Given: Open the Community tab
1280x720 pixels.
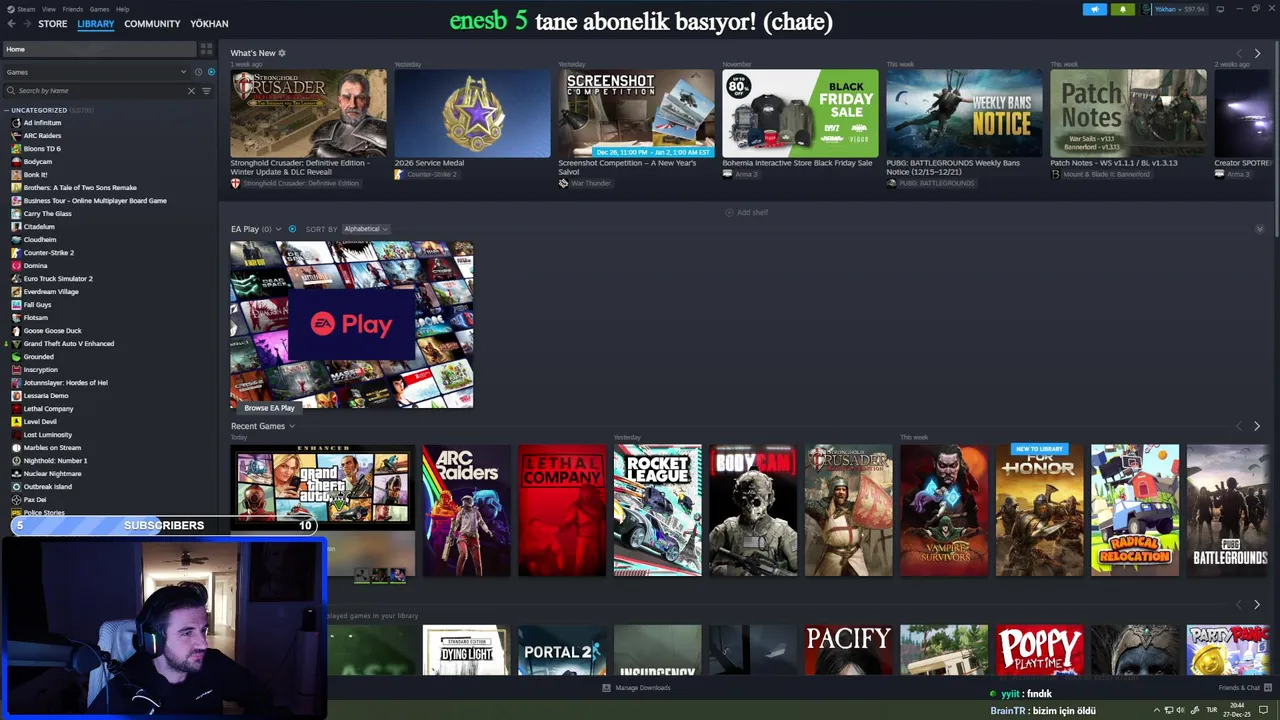Looking at the screenshot, I should (x=152, y=24).
